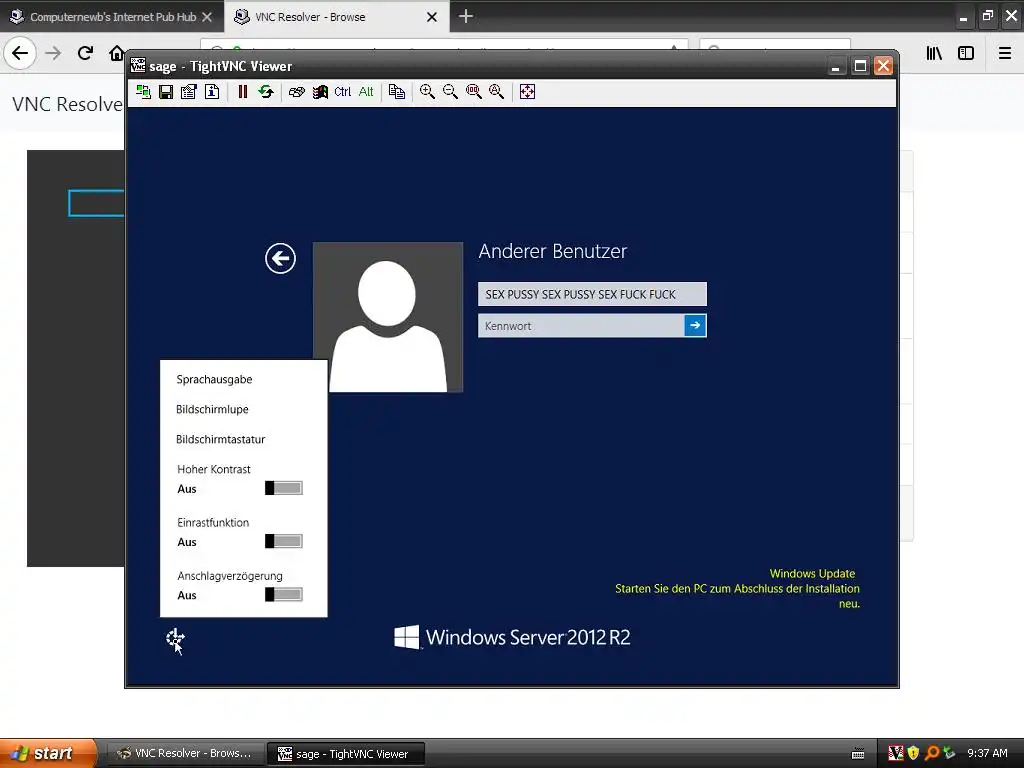Toggle the Alt key in the viewer toolbar

[366, 92]
